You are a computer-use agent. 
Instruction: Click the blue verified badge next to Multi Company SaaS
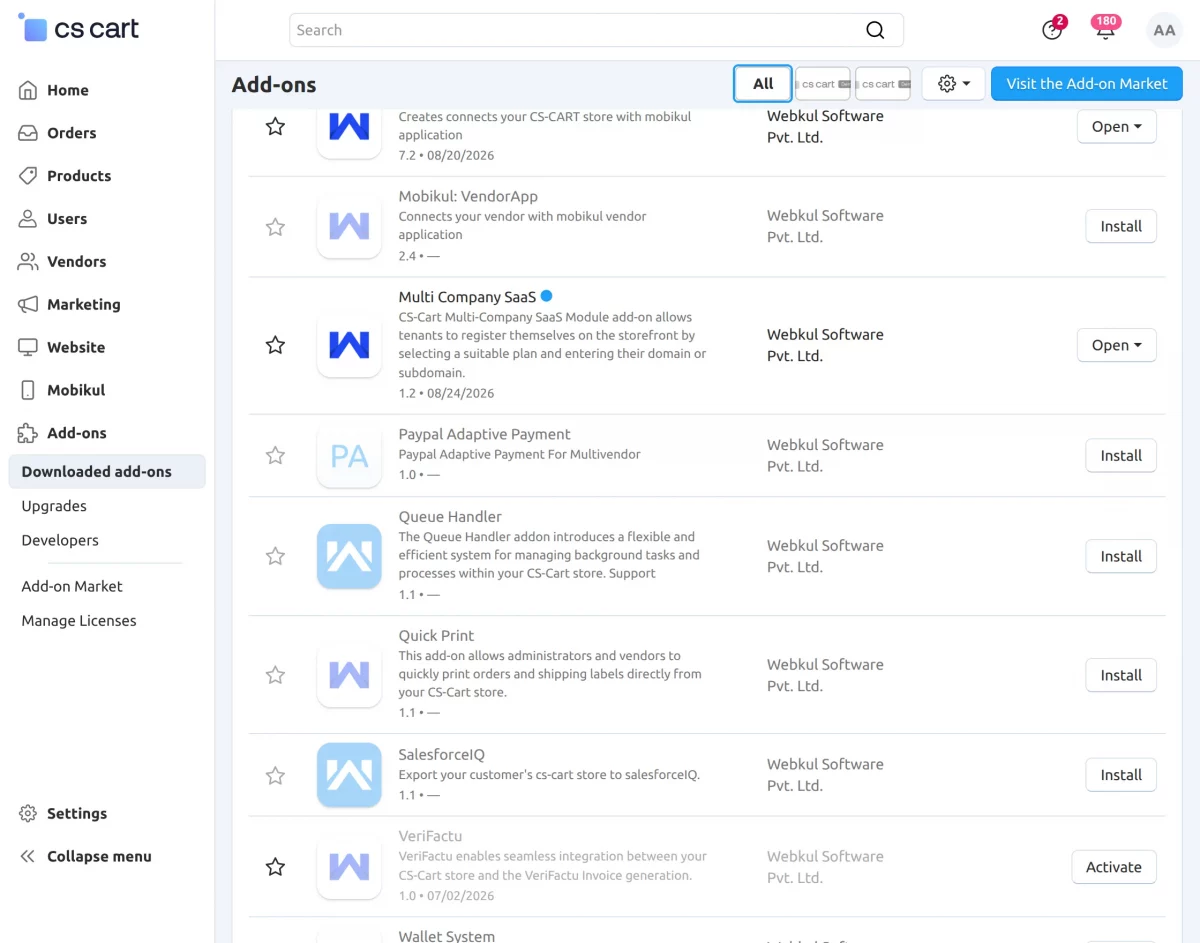click(547, 296)
